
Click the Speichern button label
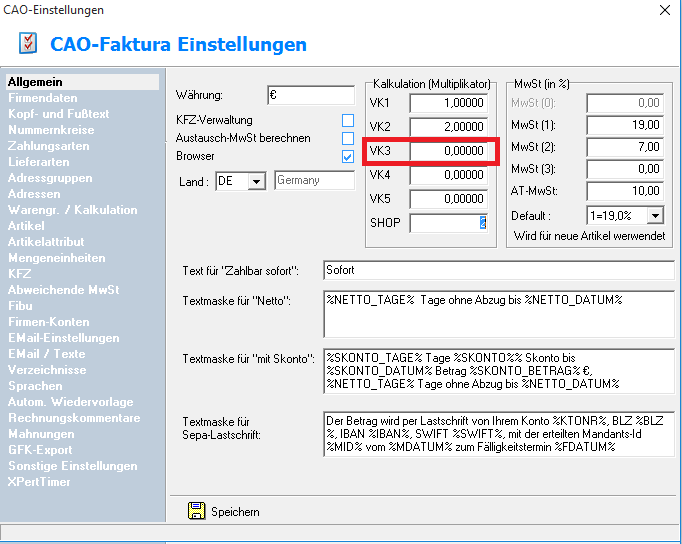click(235, 512)
